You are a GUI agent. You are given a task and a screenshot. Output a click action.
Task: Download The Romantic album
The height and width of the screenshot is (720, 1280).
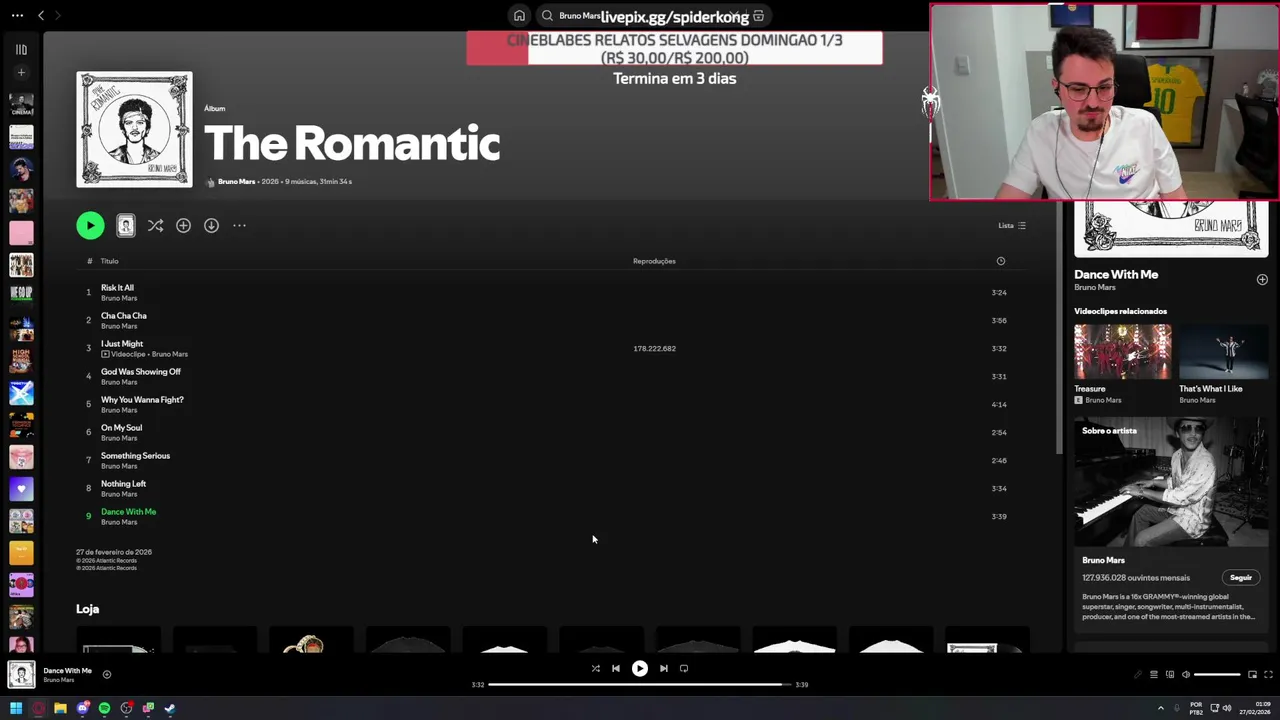pyautogui.click(x=211, y=226)
